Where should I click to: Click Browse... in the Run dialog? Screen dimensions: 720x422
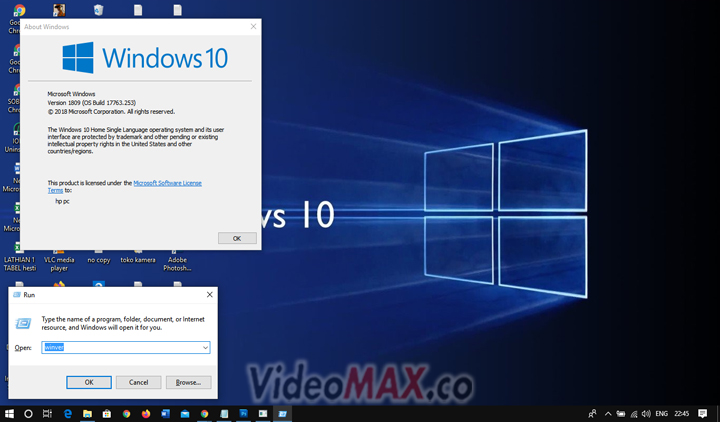click(188, 382)
